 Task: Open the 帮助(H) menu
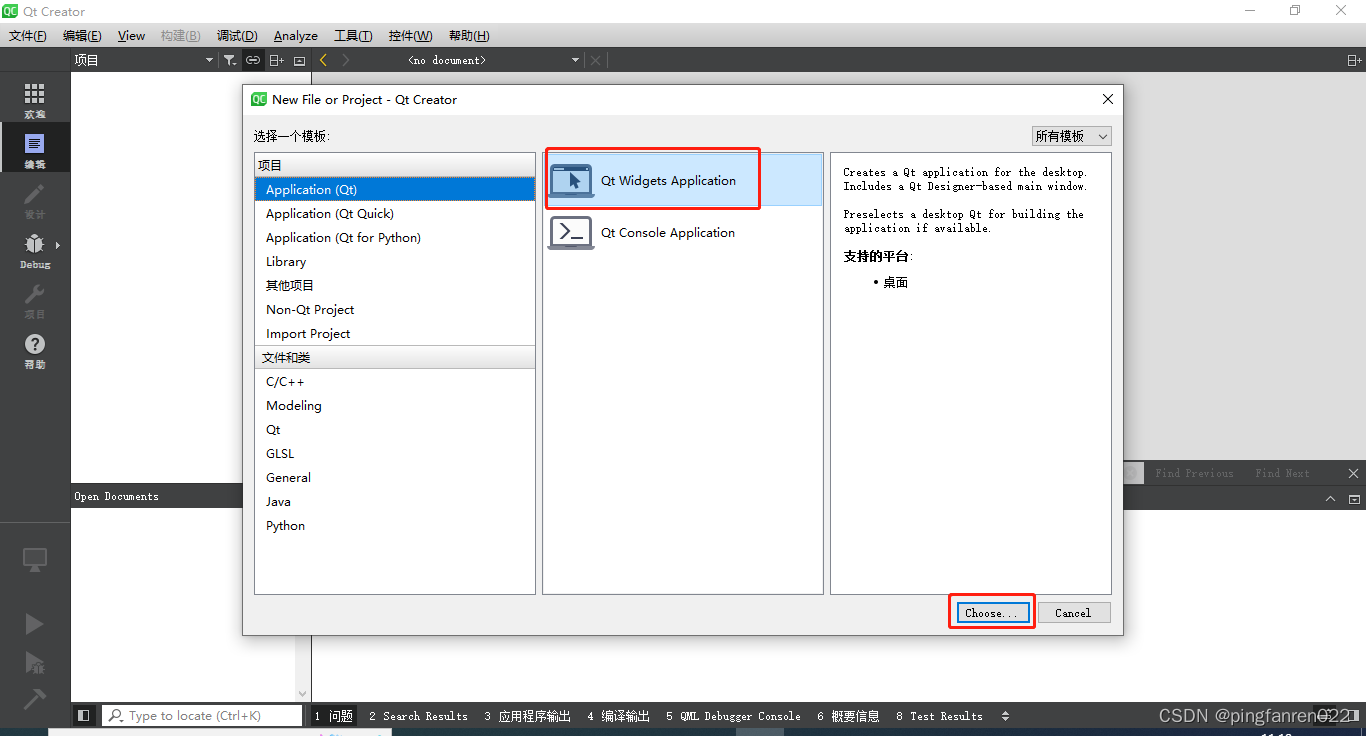pos(469,36)
